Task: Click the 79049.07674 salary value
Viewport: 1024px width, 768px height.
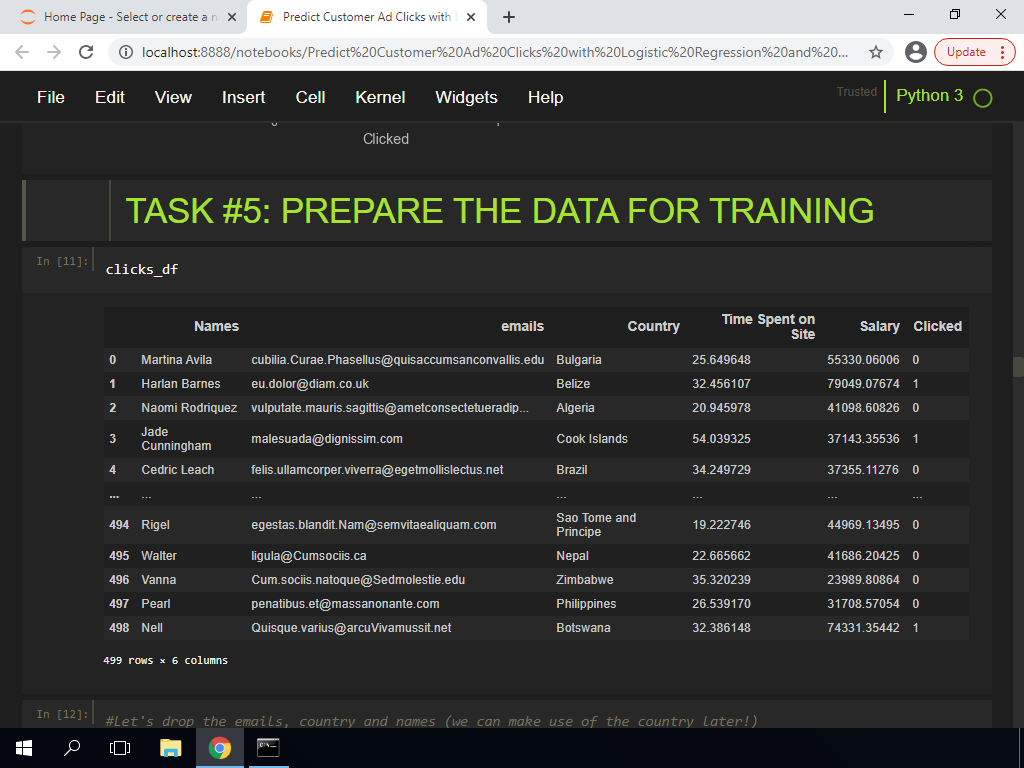Action: 863,384
